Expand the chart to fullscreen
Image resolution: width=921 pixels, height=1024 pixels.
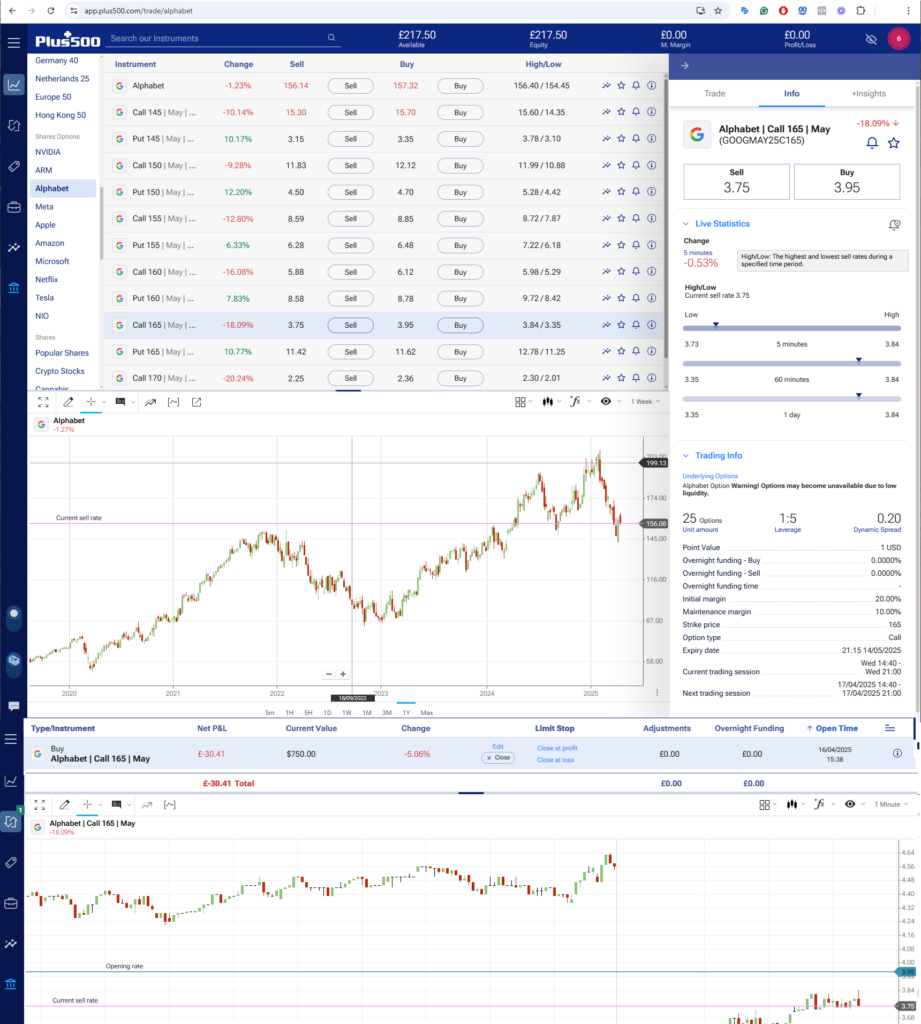42,402
